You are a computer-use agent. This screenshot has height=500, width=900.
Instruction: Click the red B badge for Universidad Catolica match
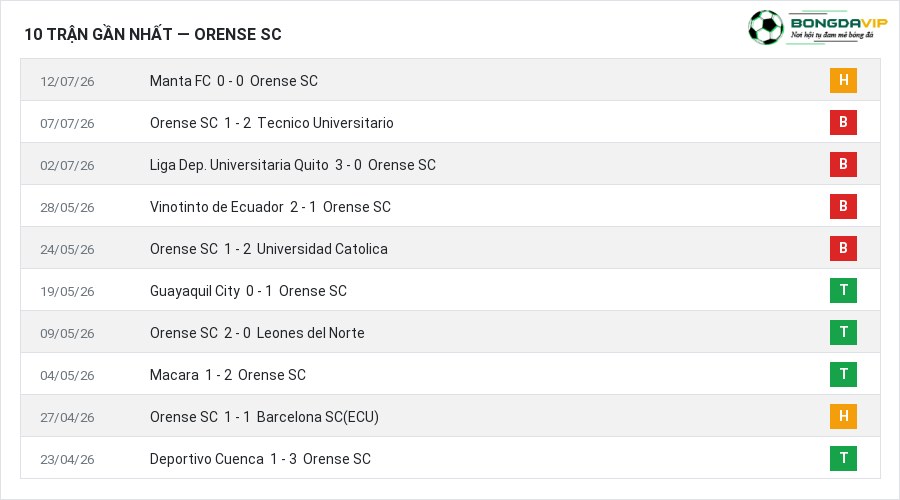pyautogui.click(x=843, y=248)
